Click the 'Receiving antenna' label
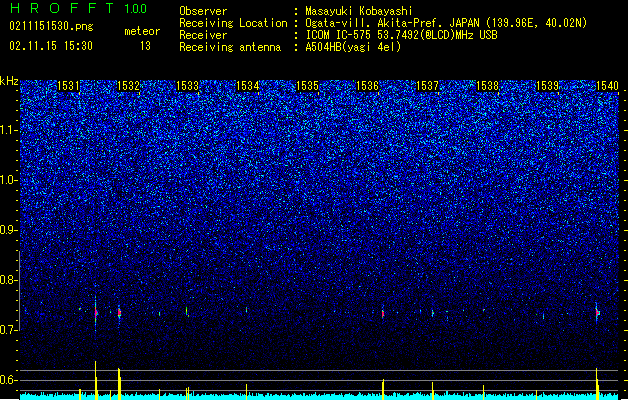This screenshot has width=629, height=400. [x=230, y=47]
